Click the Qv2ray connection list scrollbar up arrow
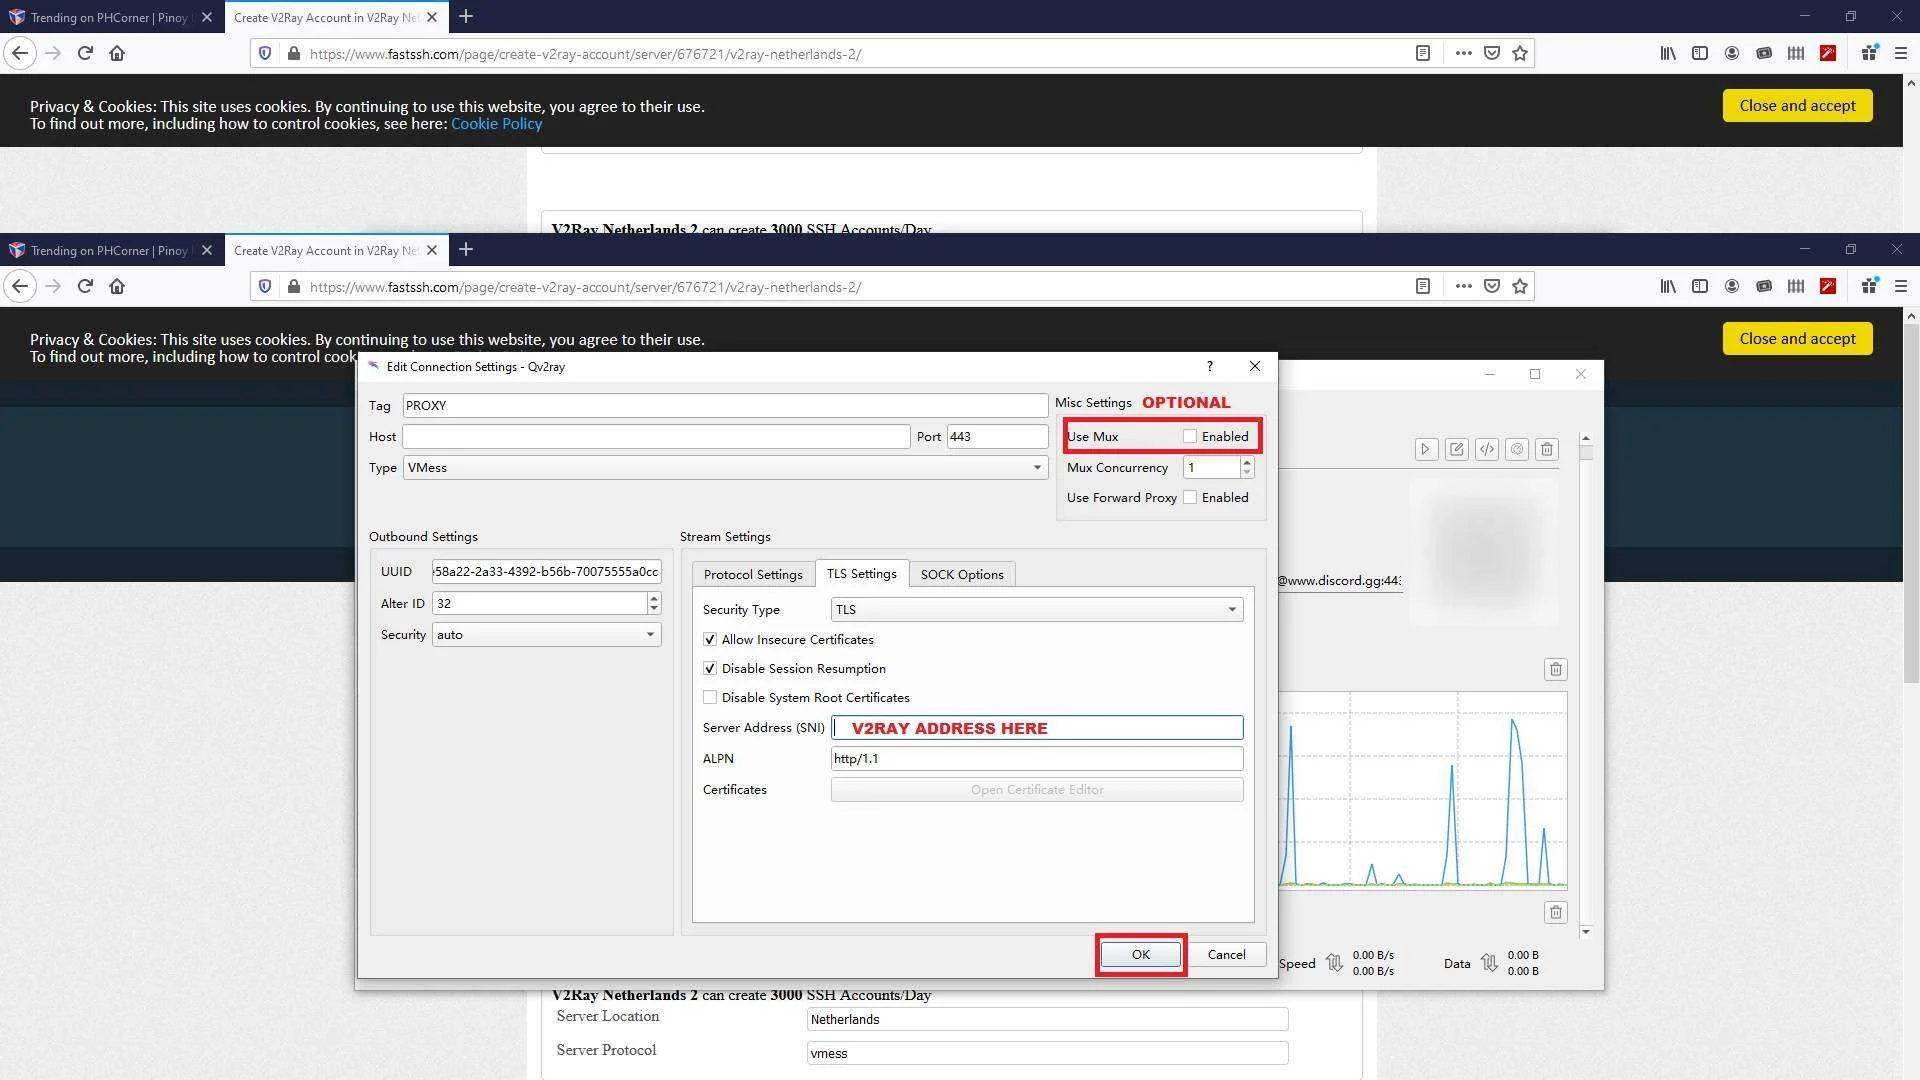This screenshot has height=1080, width=1920. tap(1586, 439)
